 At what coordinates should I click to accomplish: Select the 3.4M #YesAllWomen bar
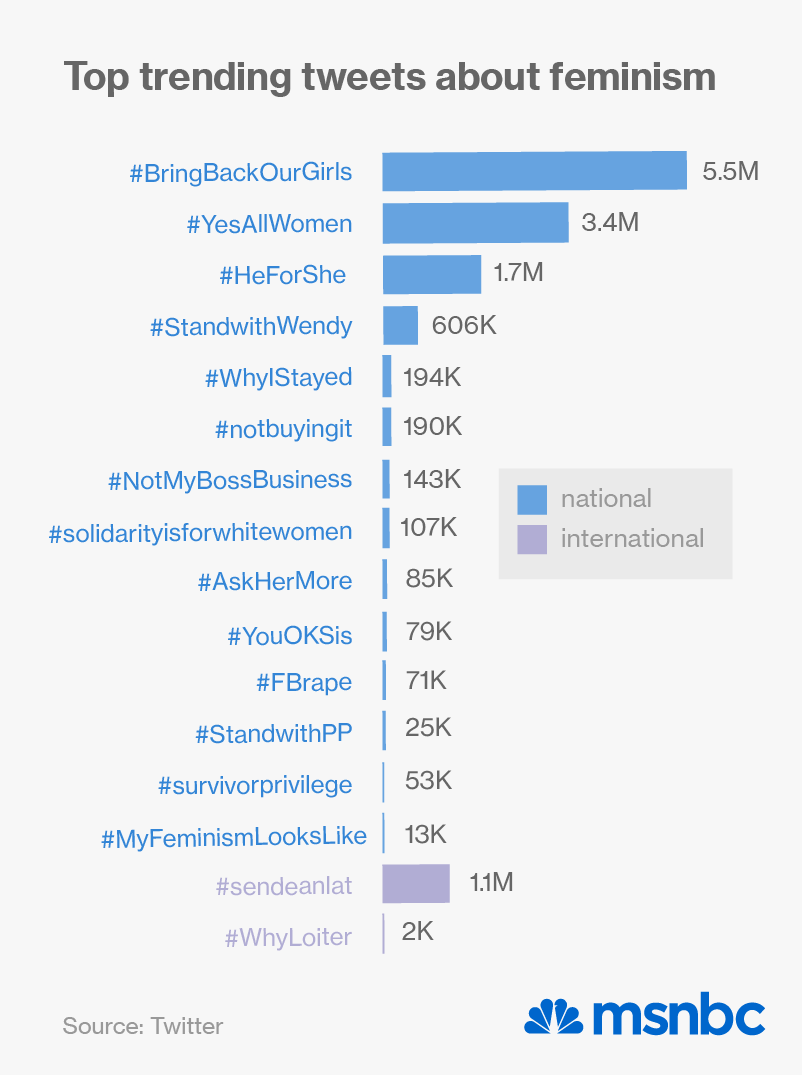(475, 222)
